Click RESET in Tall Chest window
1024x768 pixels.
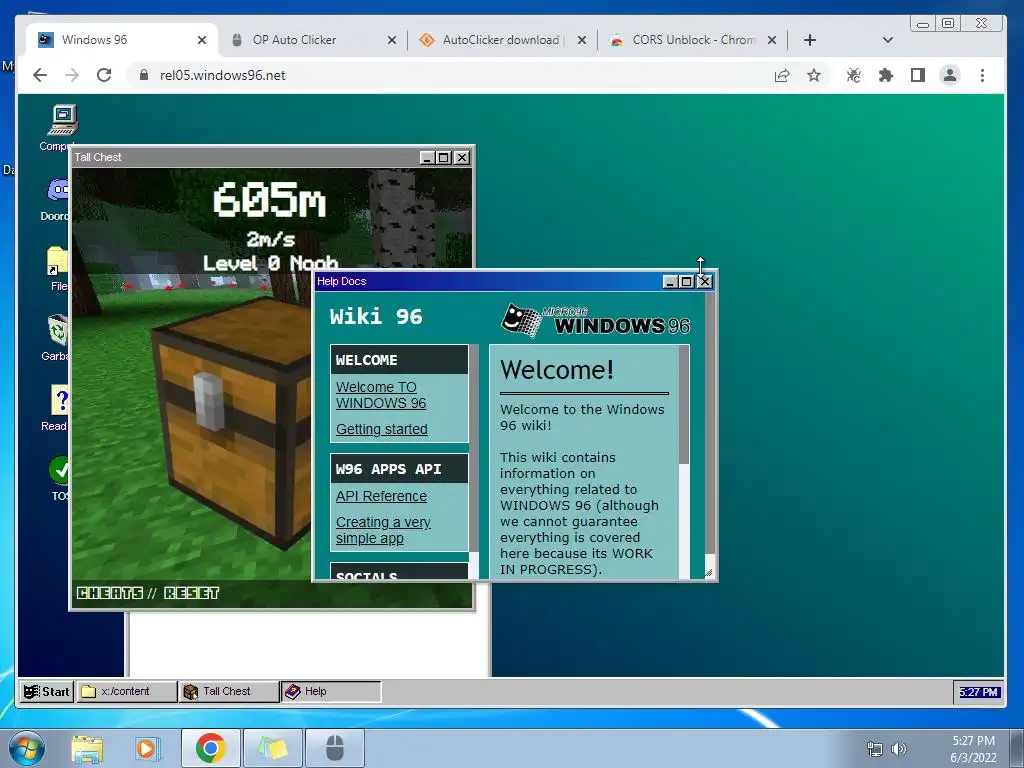tap(191, 593)
